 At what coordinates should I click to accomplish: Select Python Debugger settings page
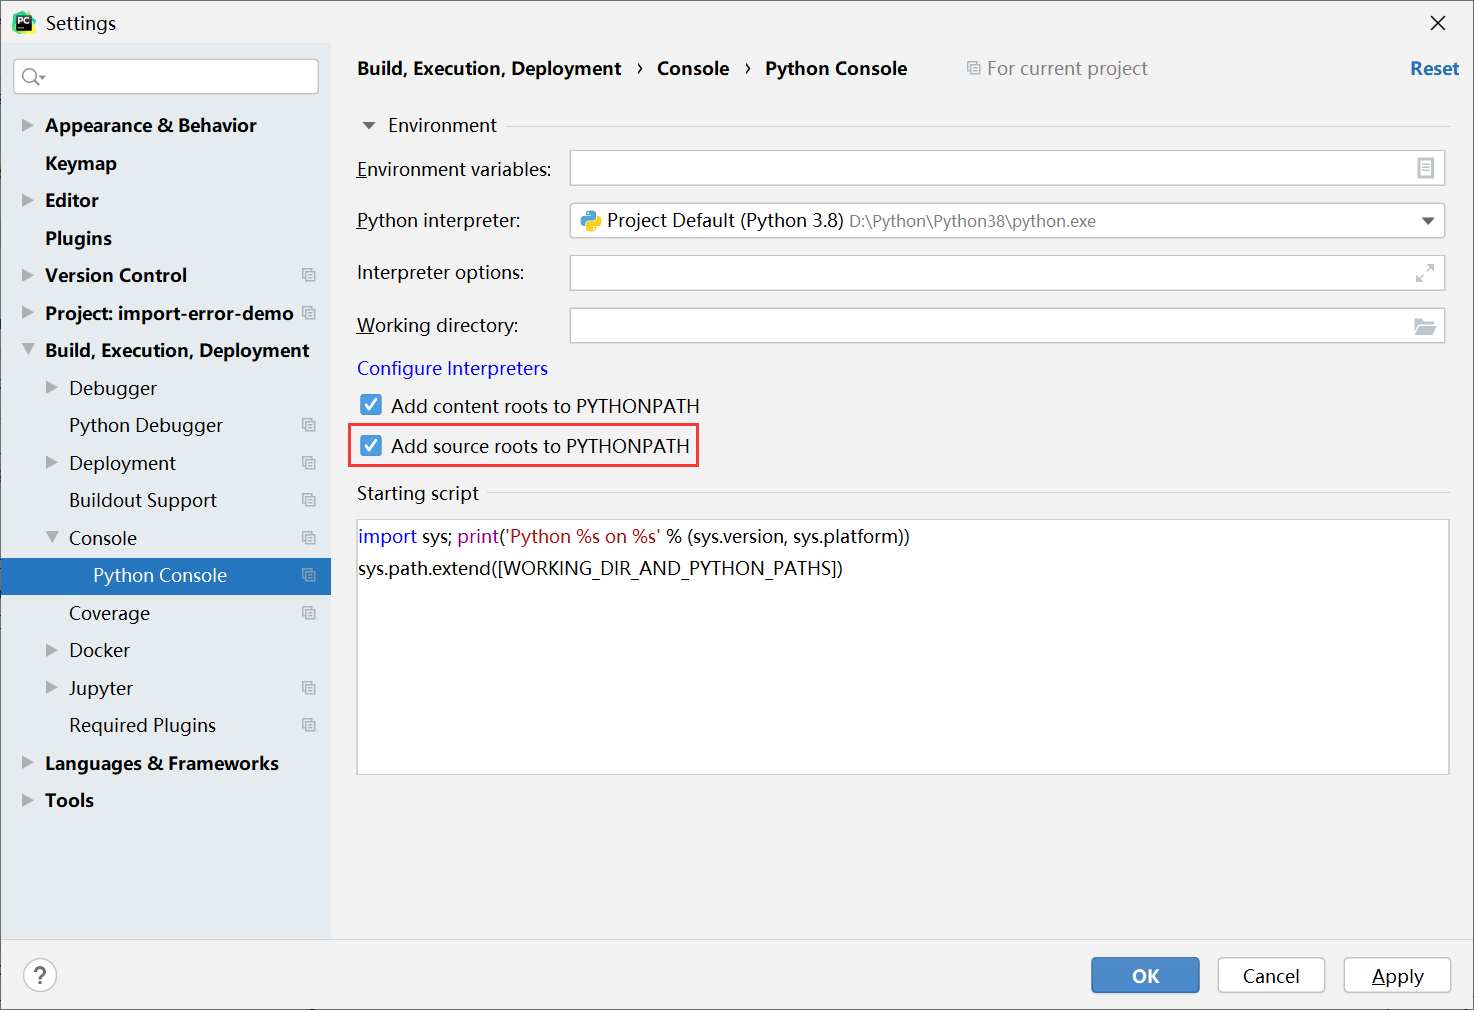click(146, 425)
